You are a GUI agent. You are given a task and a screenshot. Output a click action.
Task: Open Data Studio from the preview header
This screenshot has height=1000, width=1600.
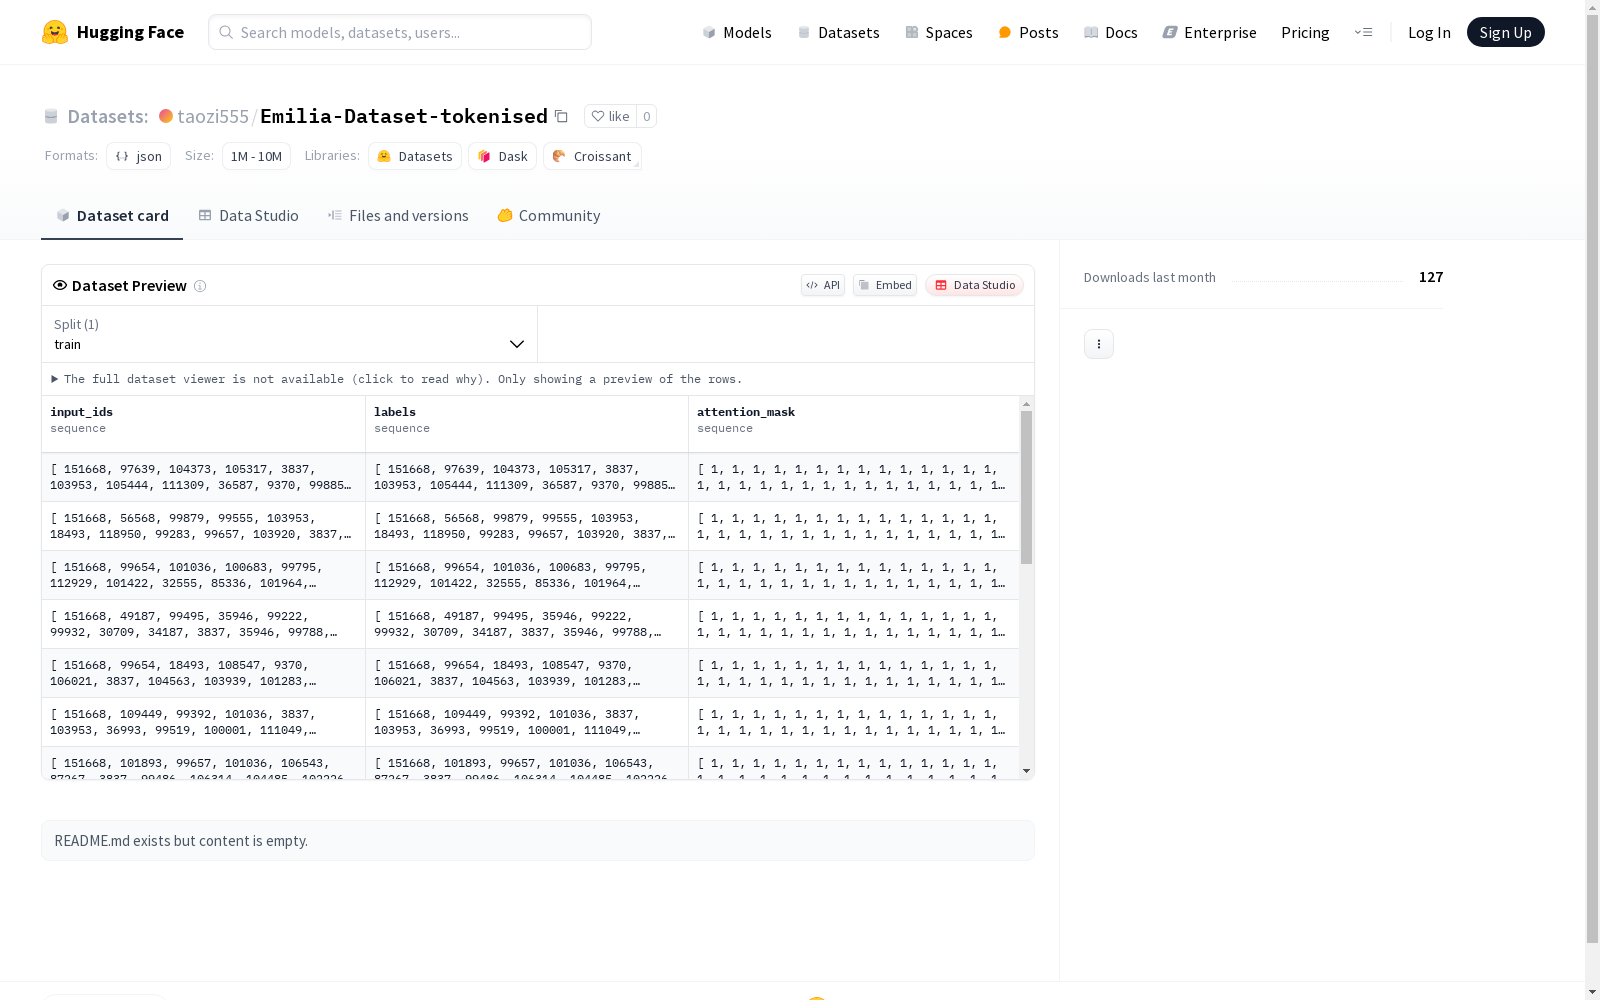(974, 285)
